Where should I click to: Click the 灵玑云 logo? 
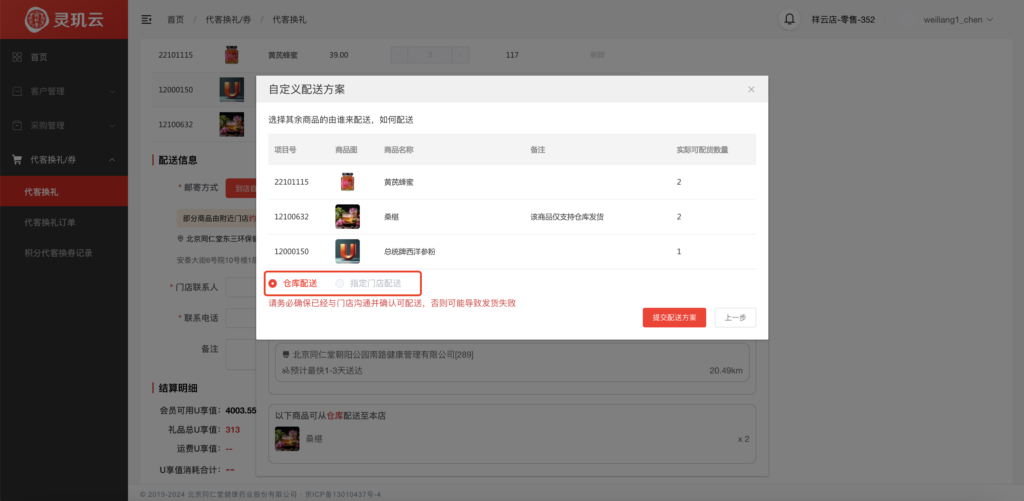[x=64, y=20]
